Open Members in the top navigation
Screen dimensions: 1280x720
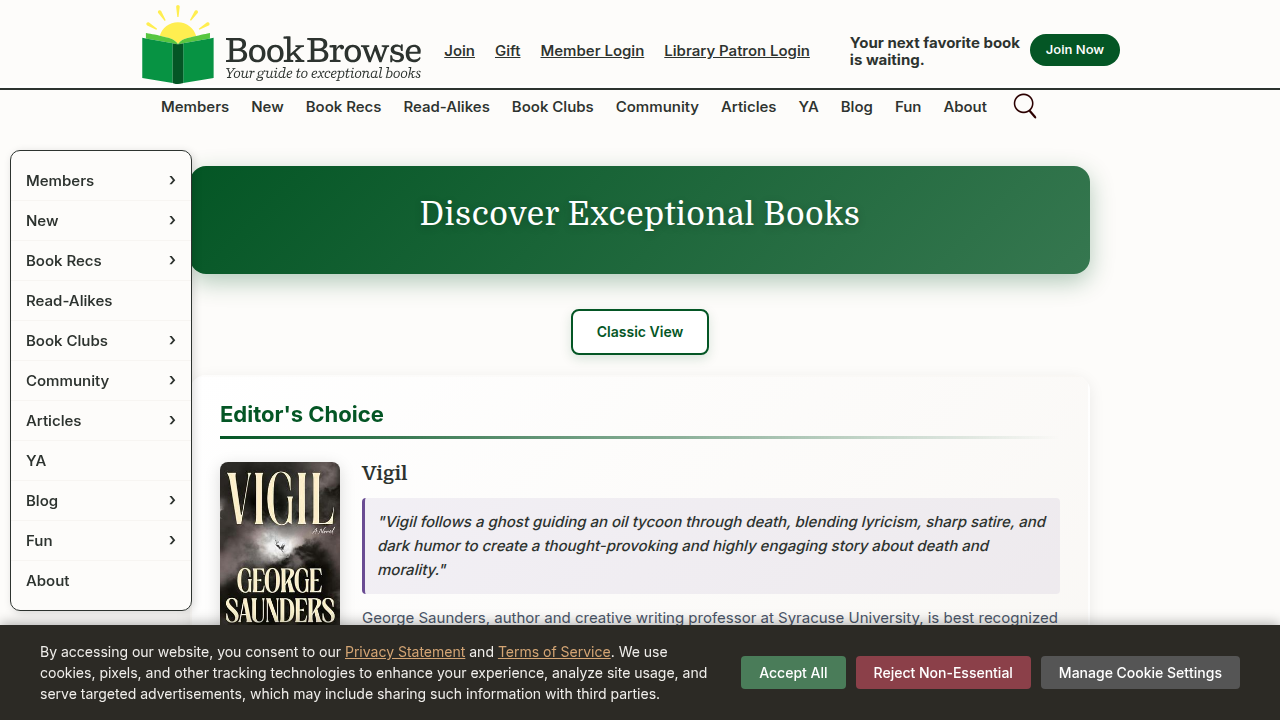point(195,107)
